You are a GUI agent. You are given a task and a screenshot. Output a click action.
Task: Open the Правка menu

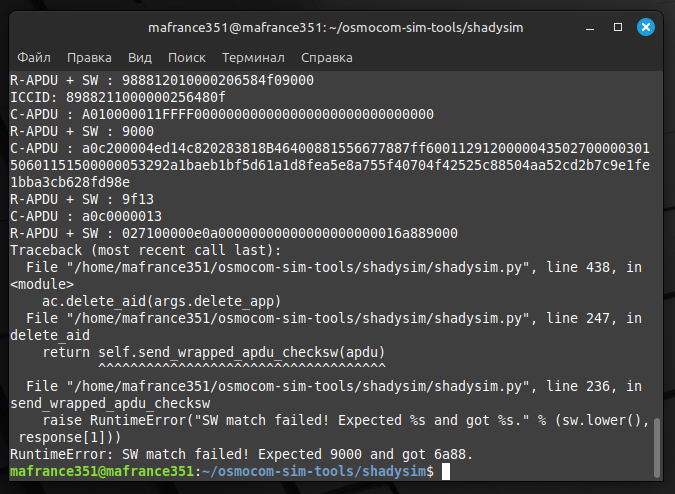90,58
